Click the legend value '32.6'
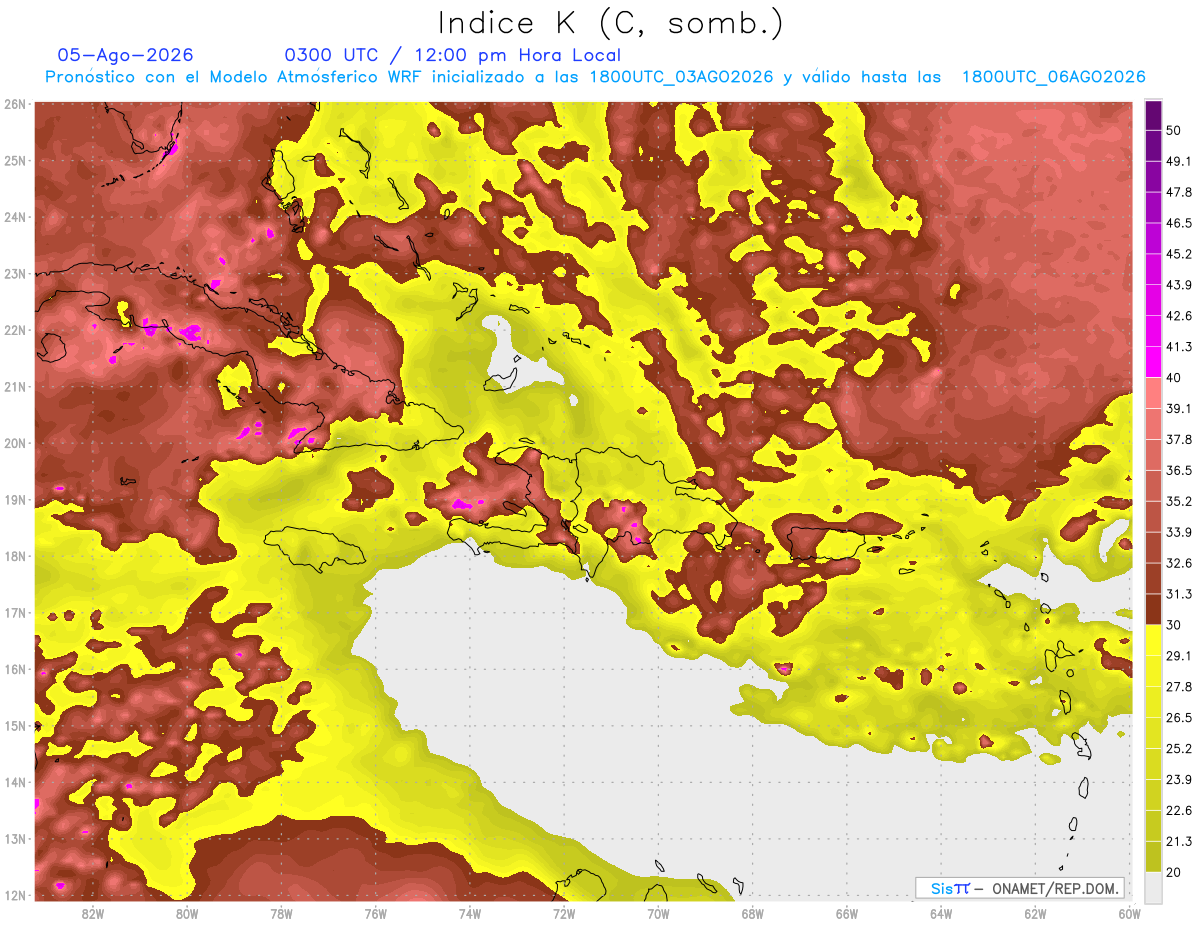 (x=1180, y=563)
